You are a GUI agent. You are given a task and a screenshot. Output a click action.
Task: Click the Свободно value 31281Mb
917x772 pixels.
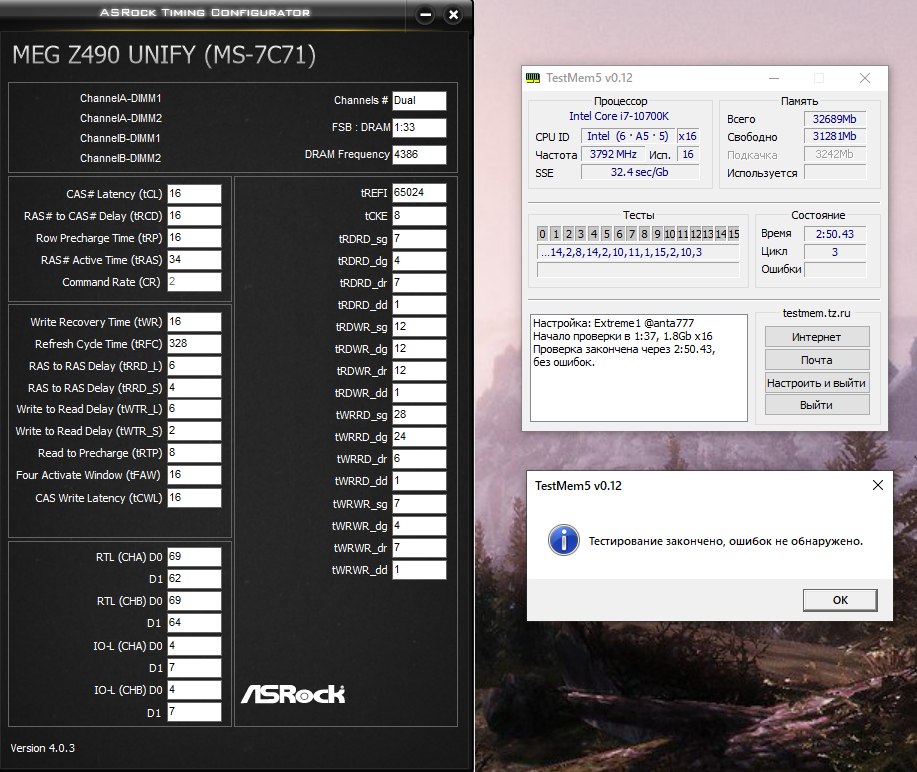[x=835, y=136]
